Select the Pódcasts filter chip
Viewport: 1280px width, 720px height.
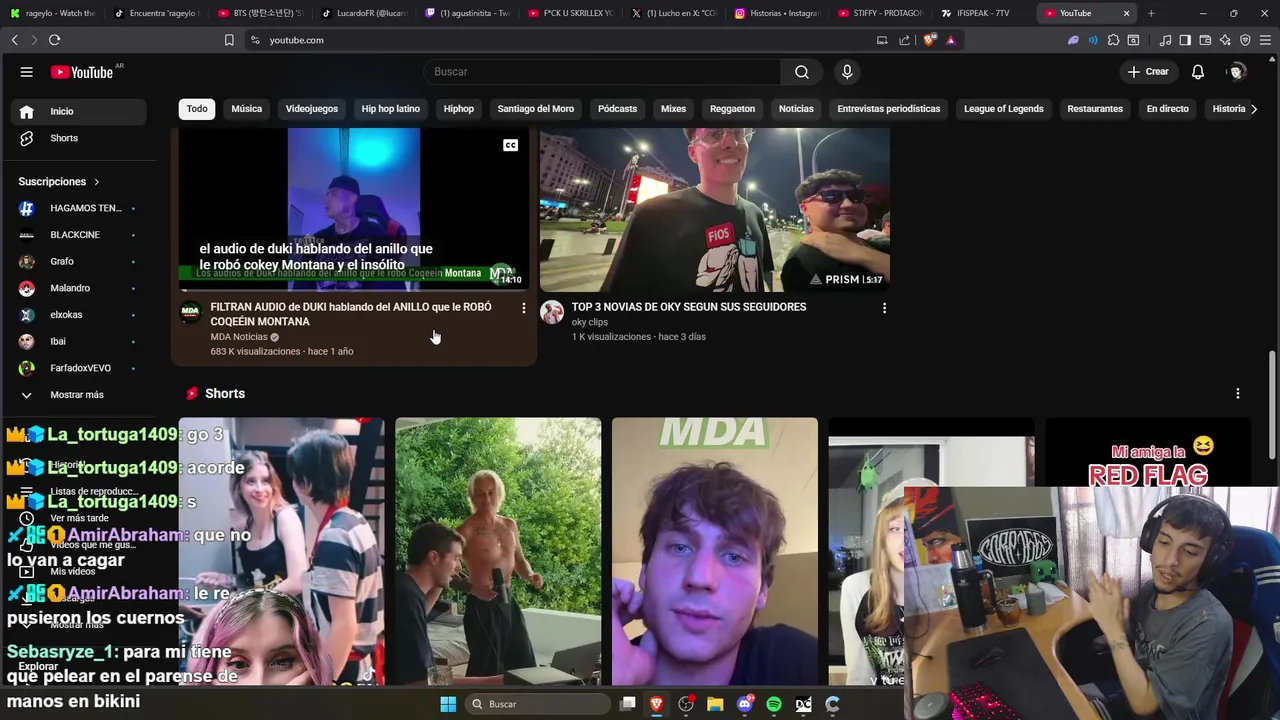tap(617, 109)
